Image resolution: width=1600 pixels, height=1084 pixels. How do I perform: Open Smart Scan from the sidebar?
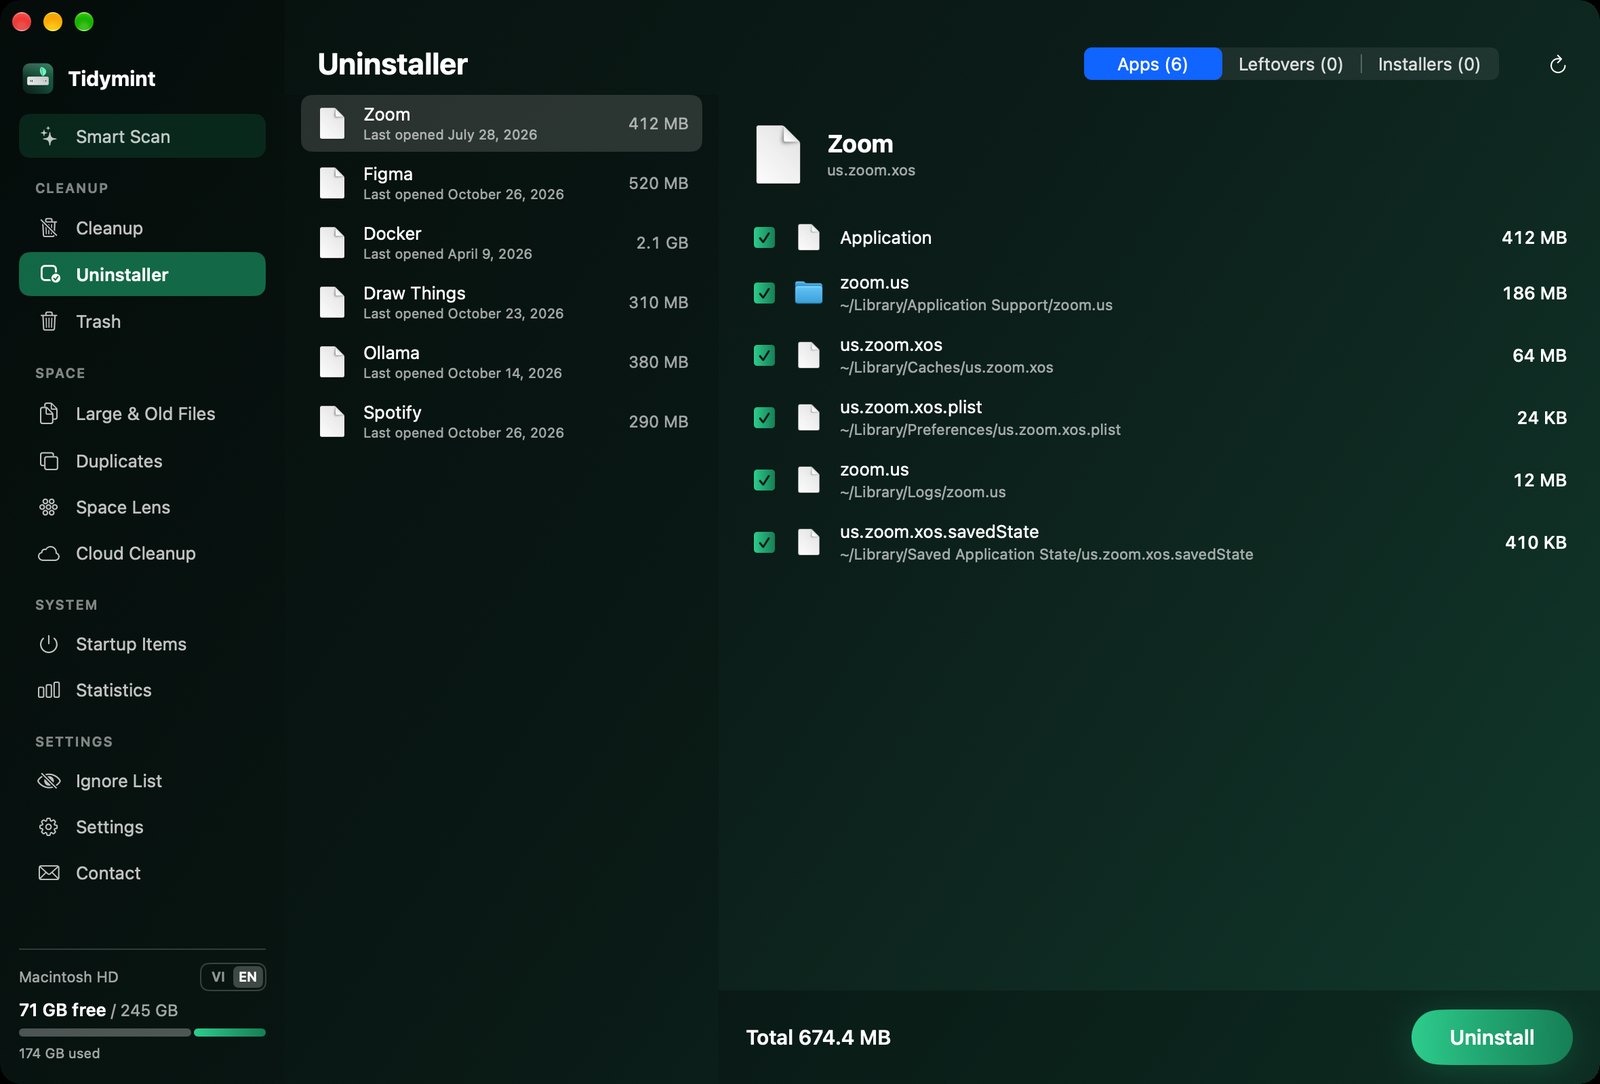[x=142, y=136]
